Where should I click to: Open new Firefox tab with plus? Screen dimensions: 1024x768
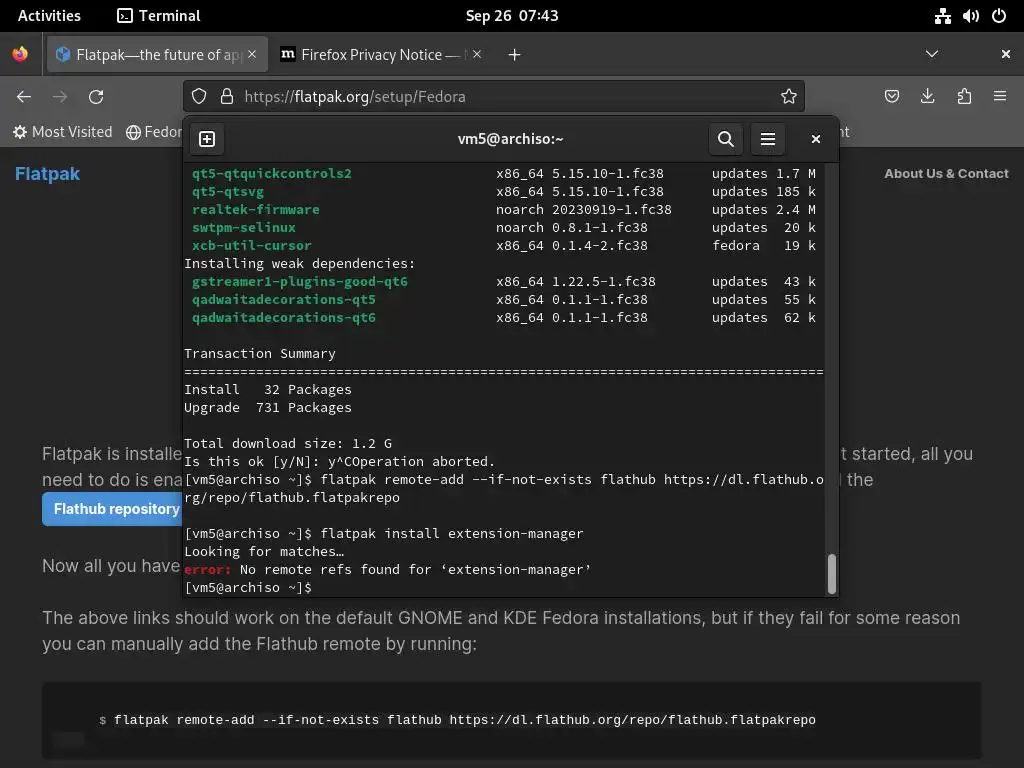pyautogui.click(x=515, y=55)
